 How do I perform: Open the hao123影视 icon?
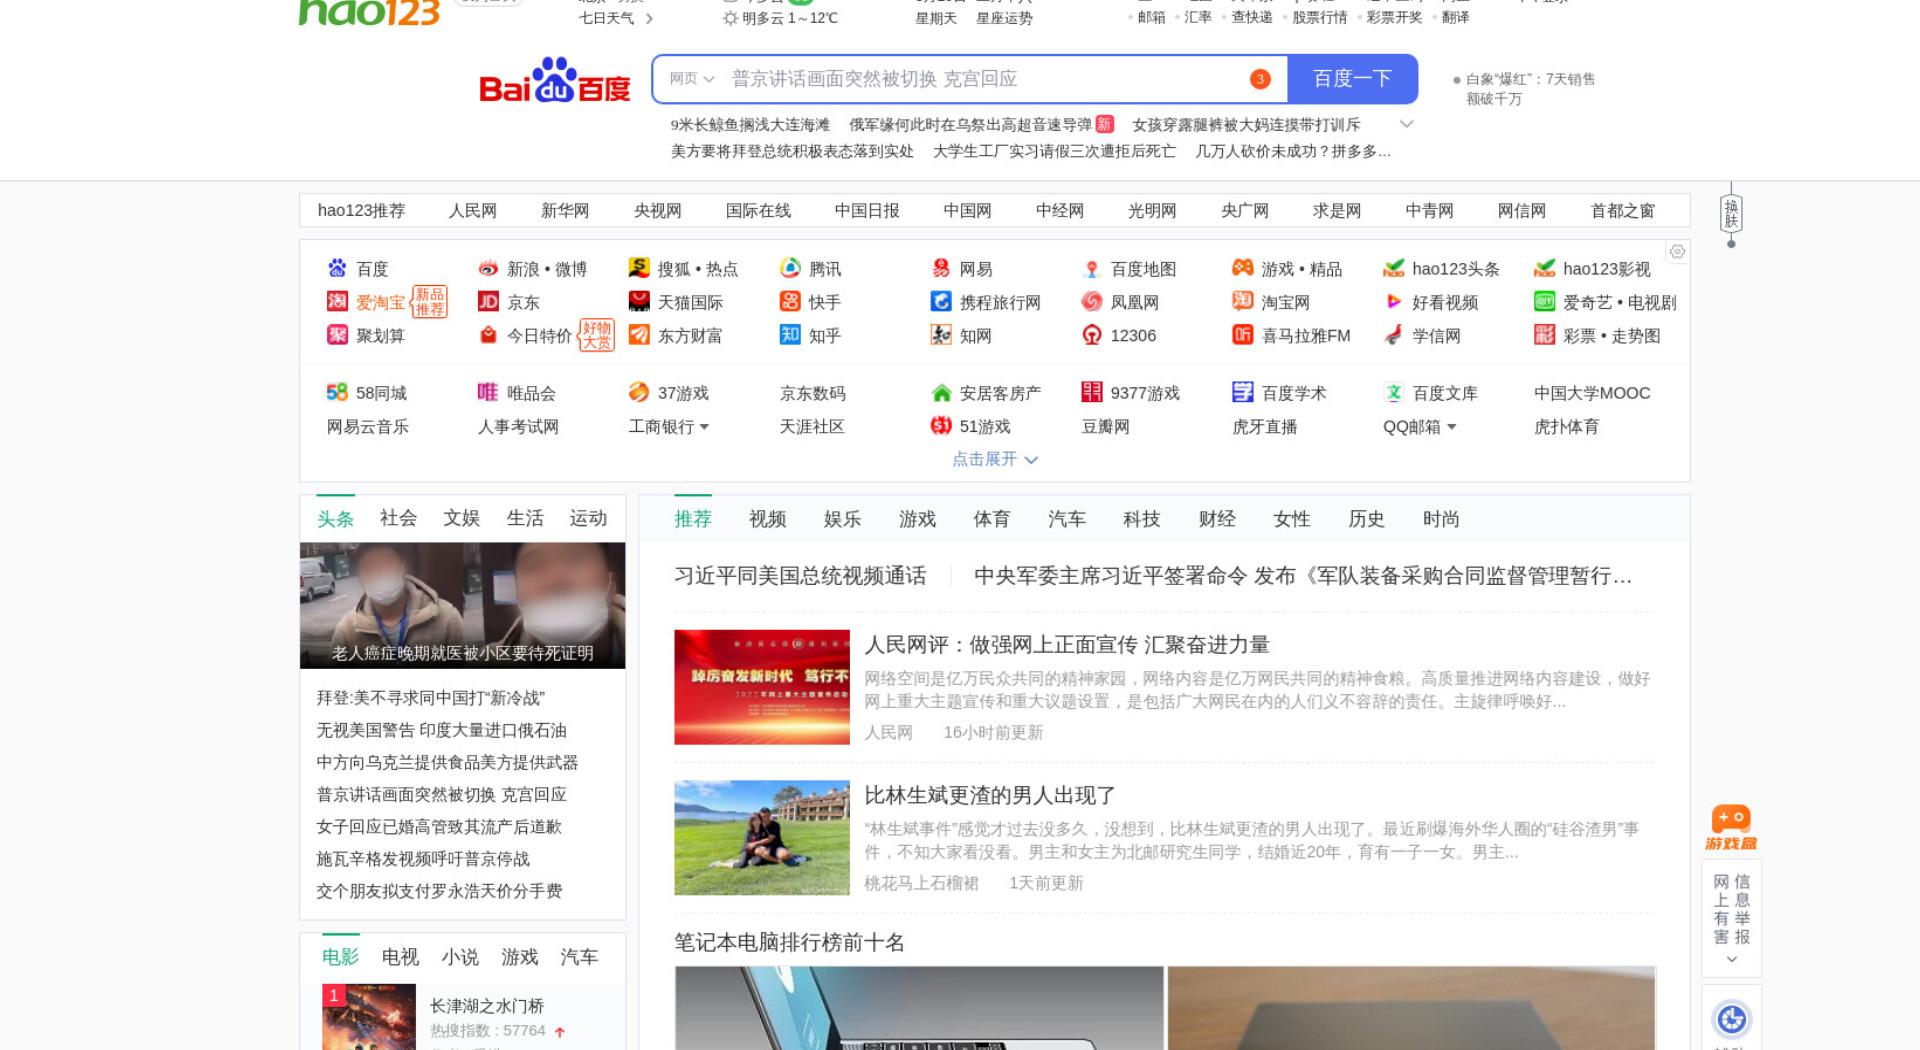pos(1545,268)
